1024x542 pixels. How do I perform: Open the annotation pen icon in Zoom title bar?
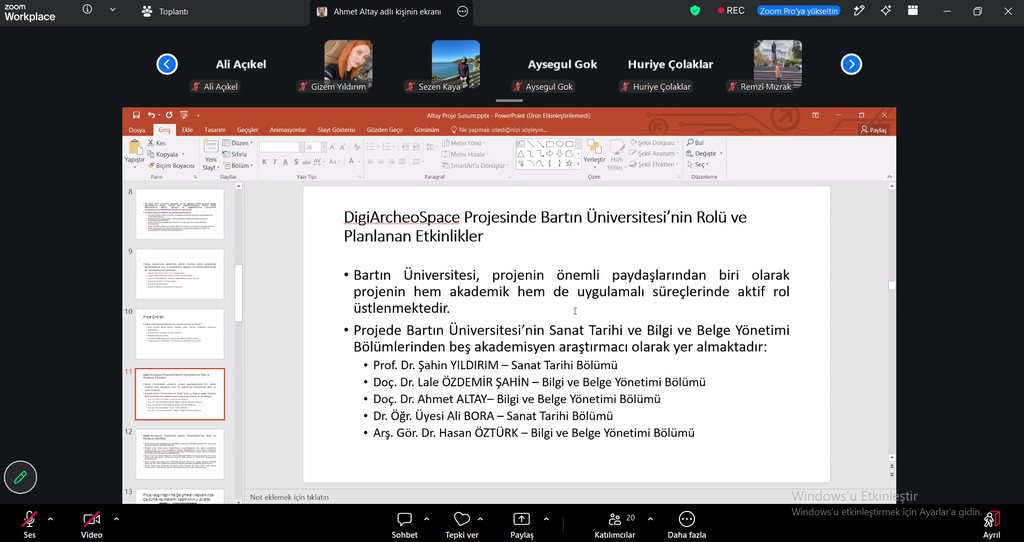[859, 10]
